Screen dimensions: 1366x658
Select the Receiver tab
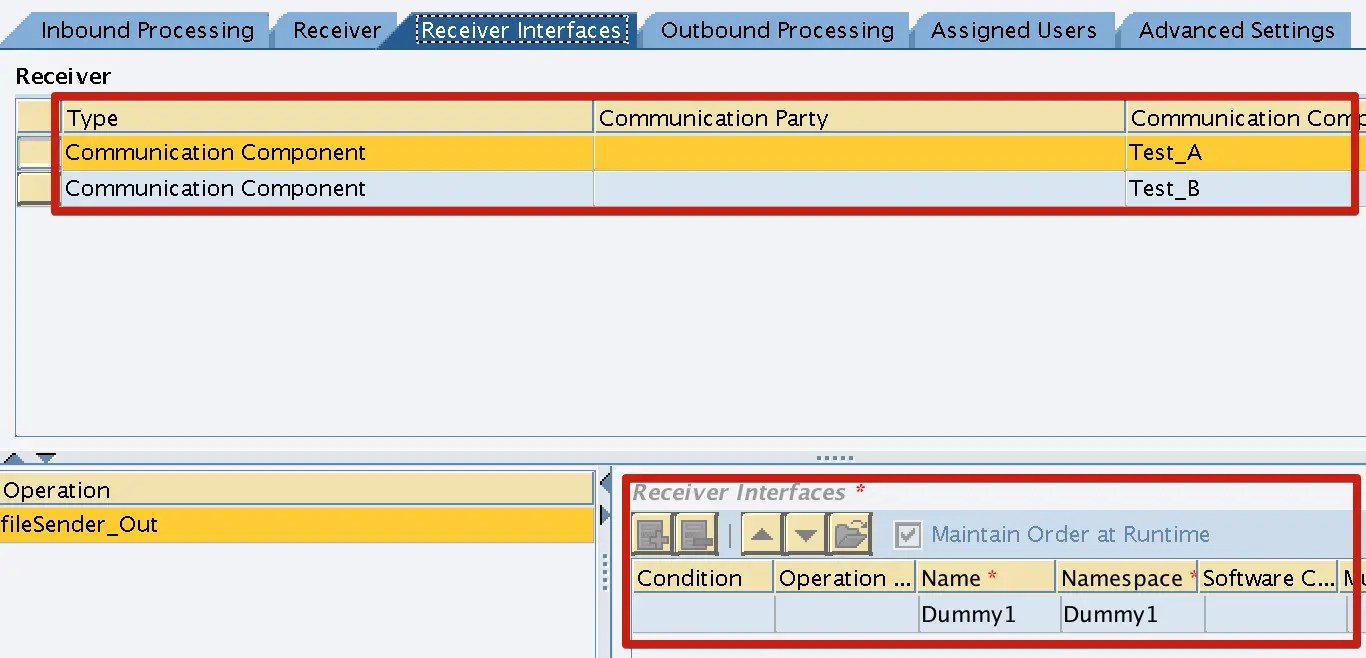coord(335,30)
